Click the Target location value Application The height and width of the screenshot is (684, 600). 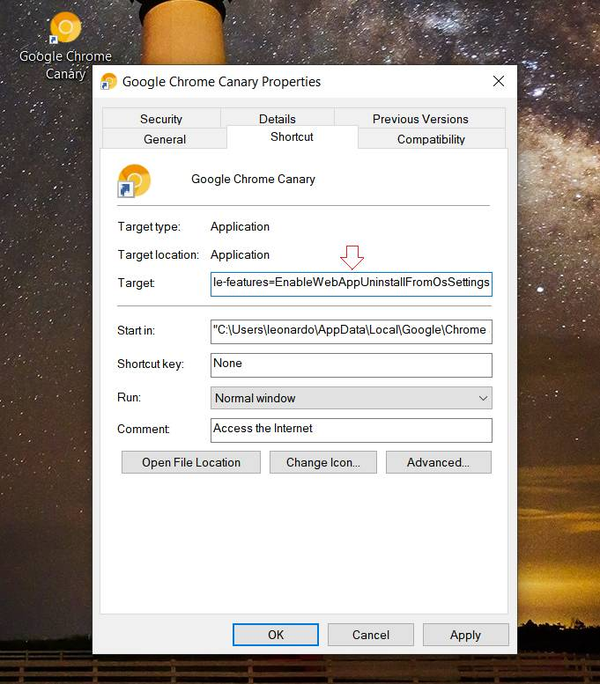(x=240, y=255)
